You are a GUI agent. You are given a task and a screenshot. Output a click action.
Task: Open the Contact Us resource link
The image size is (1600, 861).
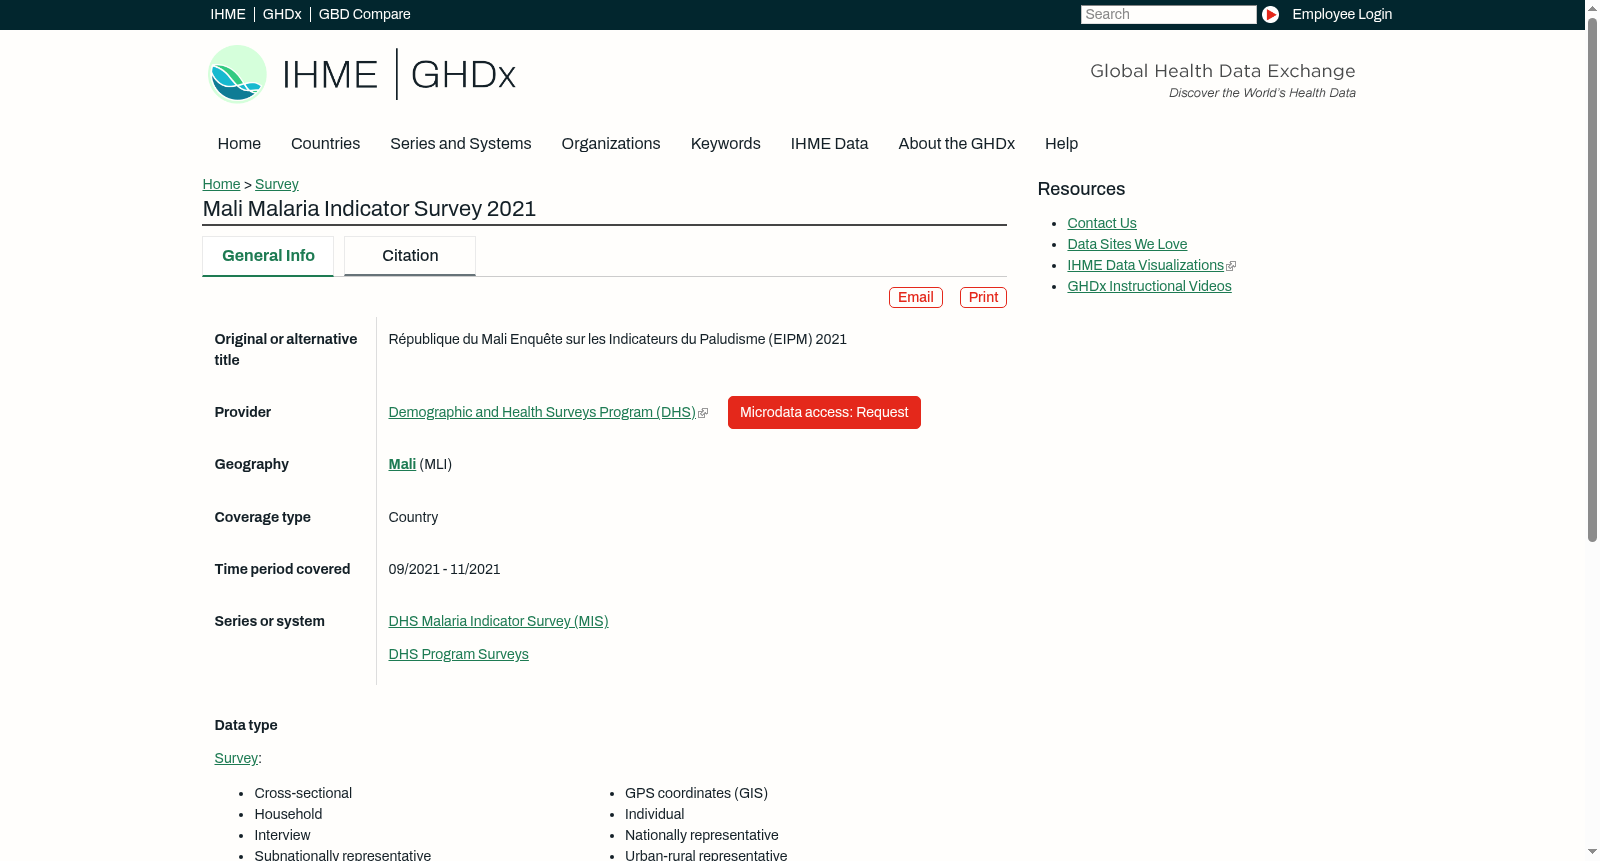pos(1102,223)
